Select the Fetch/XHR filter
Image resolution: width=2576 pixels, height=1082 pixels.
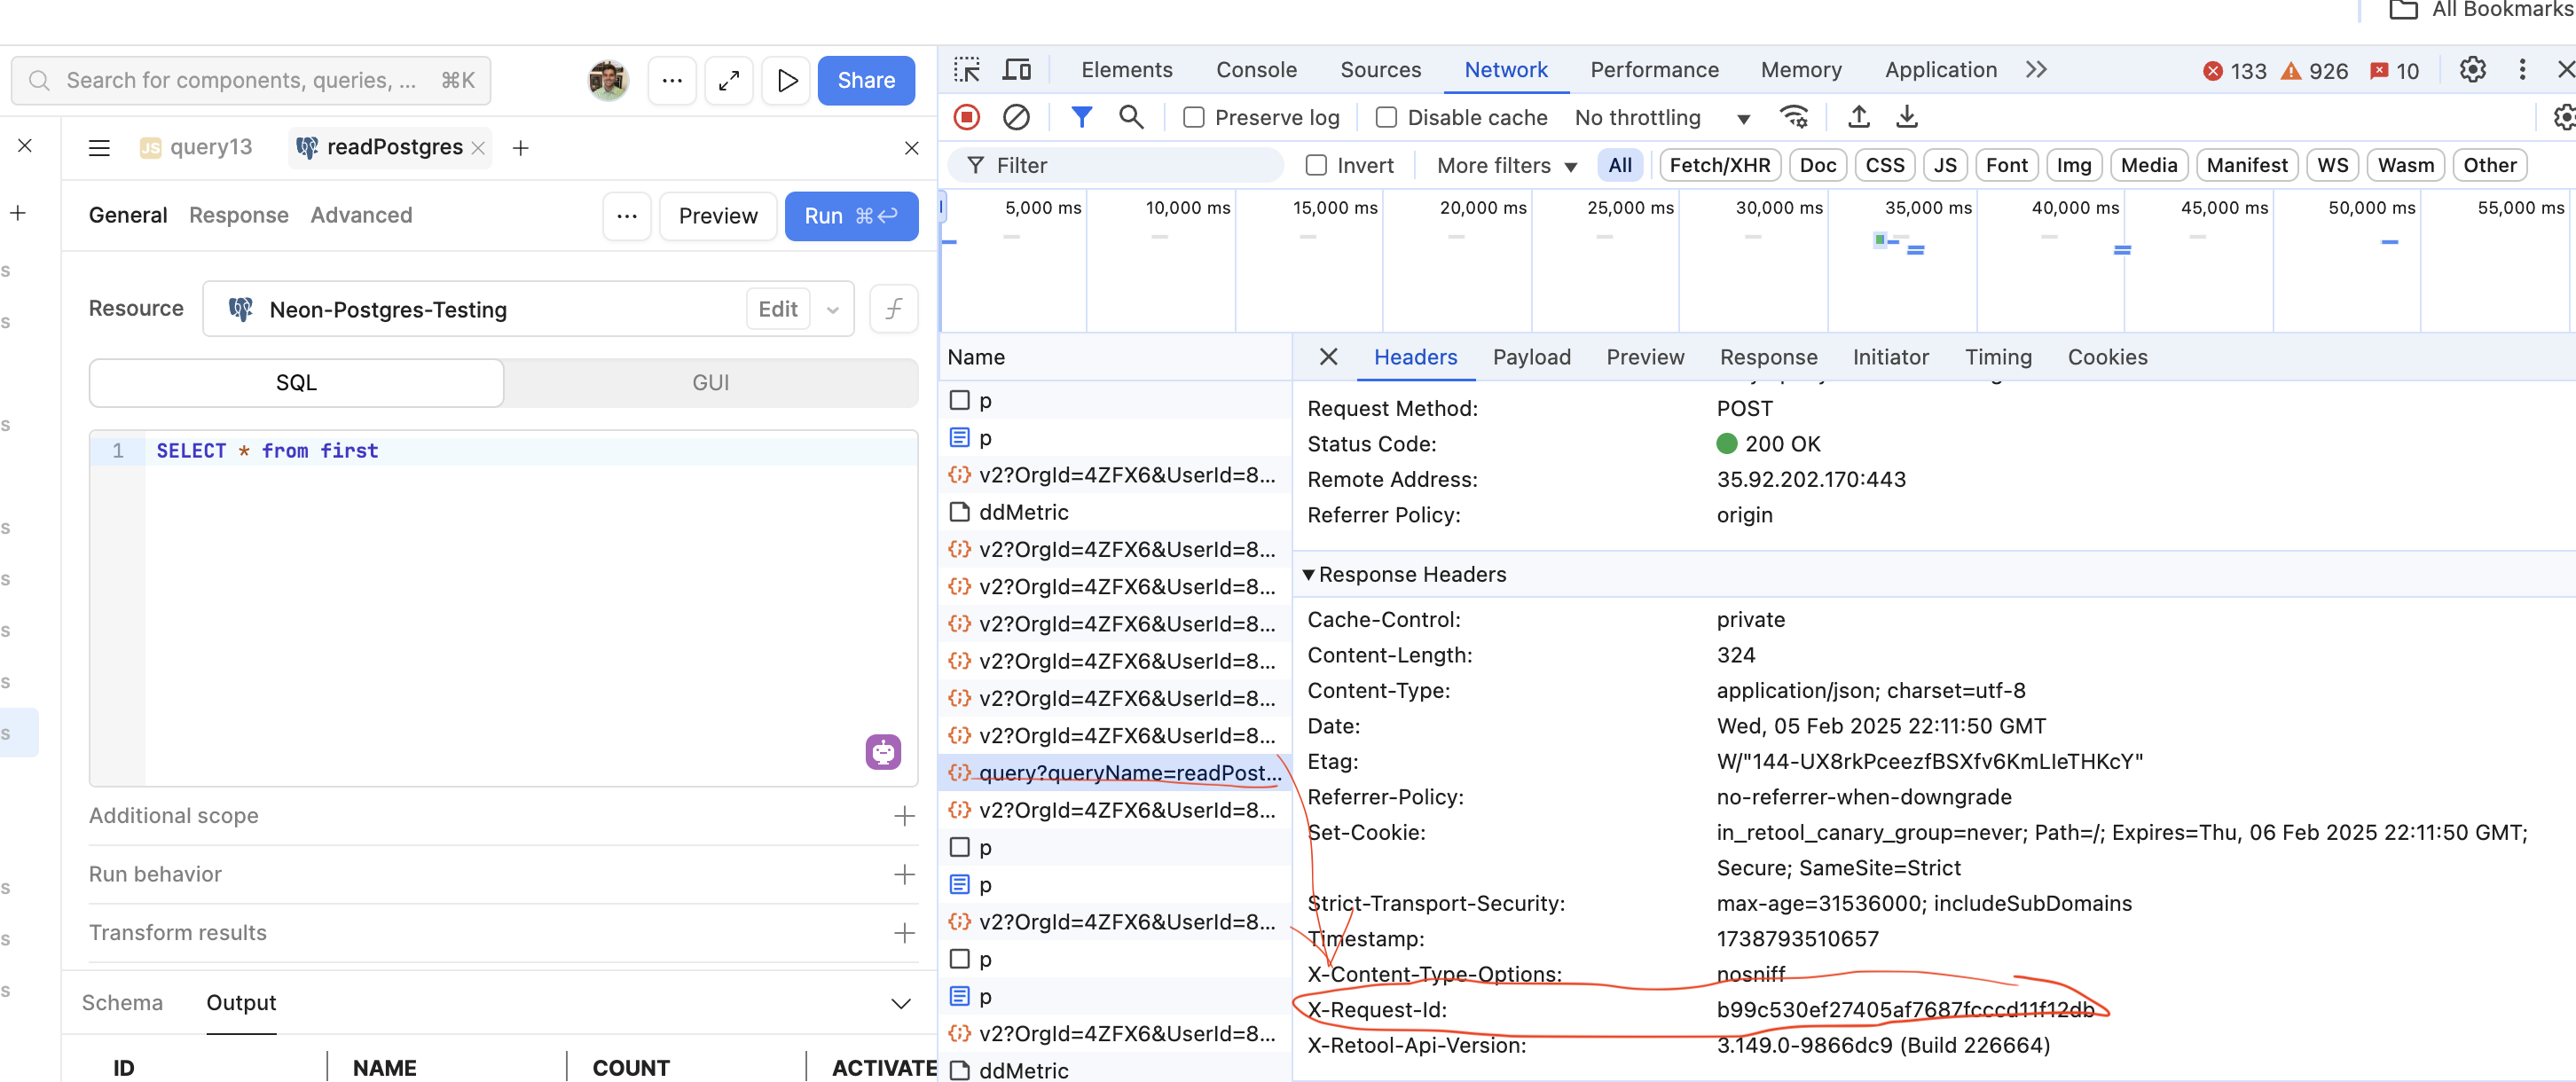pyautogui.click(x=1719, y=165)
